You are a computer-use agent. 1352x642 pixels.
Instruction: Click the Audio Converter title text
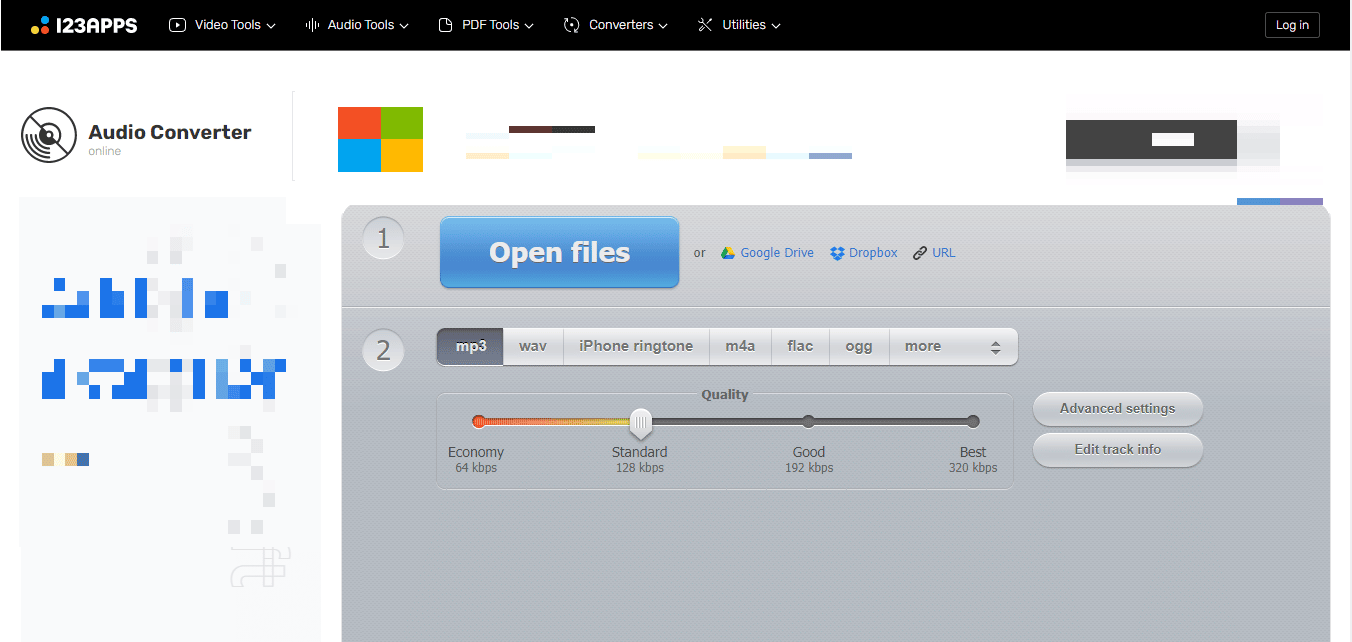[170, 132]
